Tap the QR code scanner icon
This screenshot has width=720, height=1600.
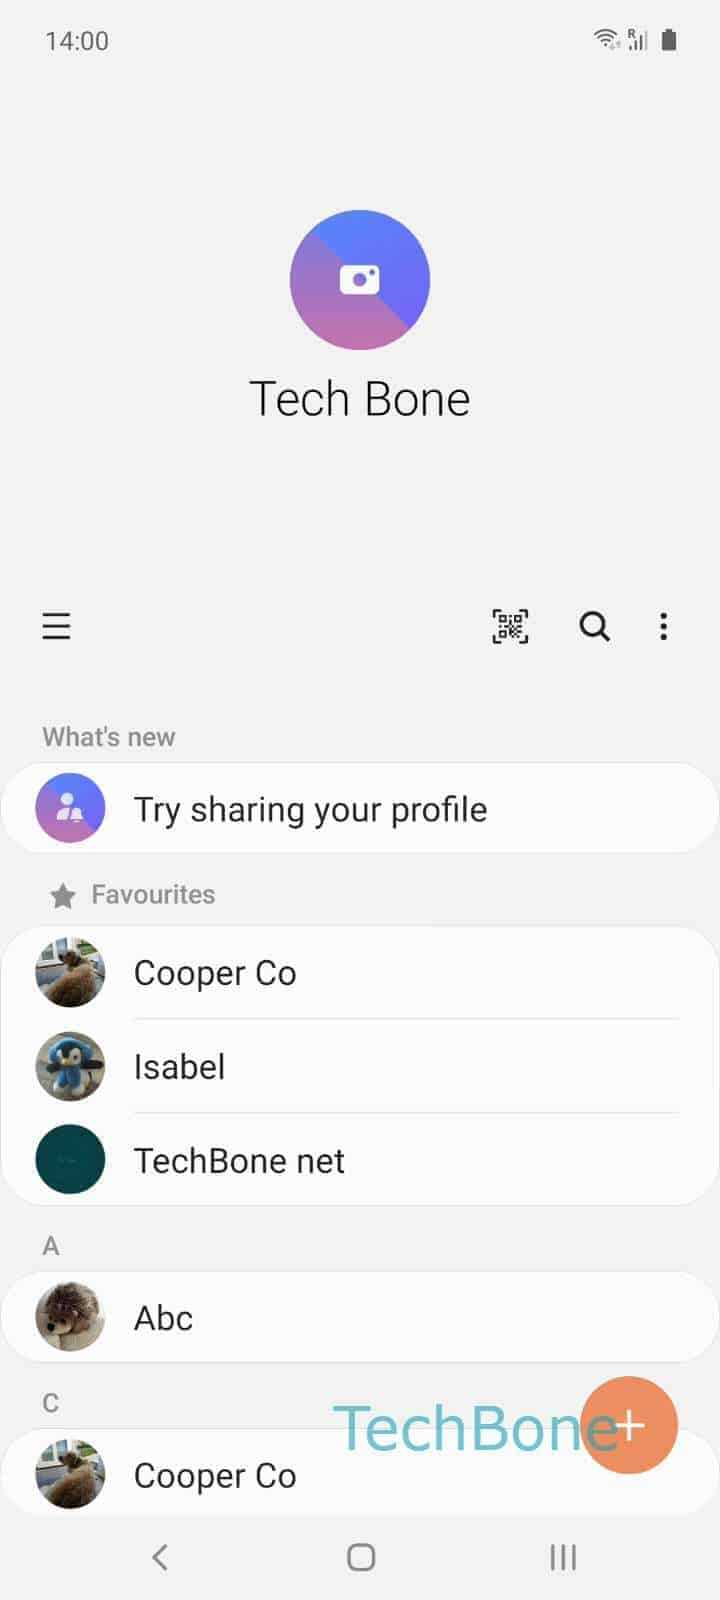click(x=510, y=627)
